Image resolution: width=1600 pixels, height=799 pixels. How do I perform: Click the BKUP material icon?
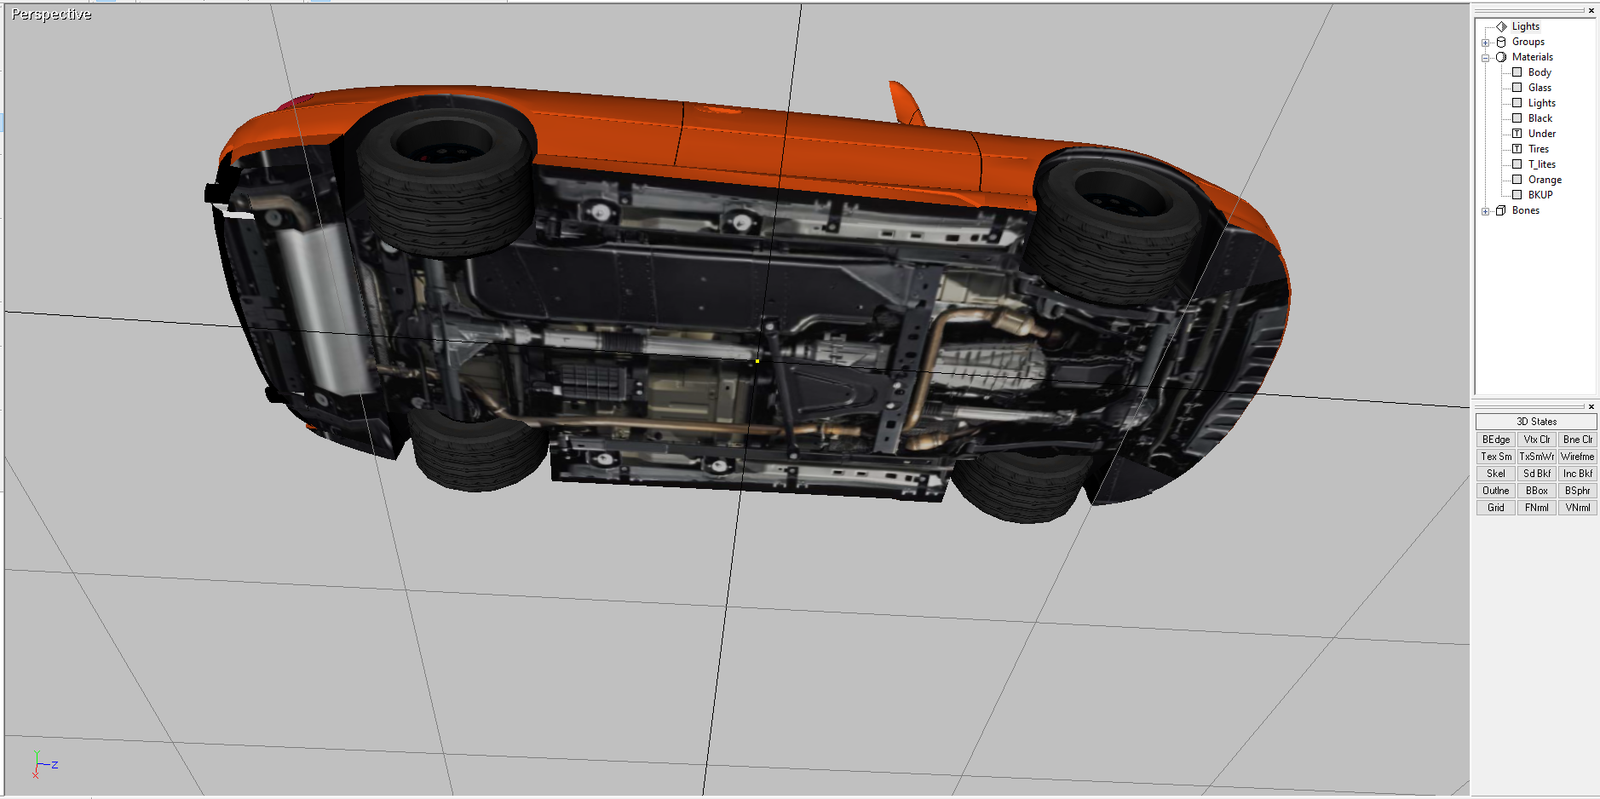click(1517, 195)
